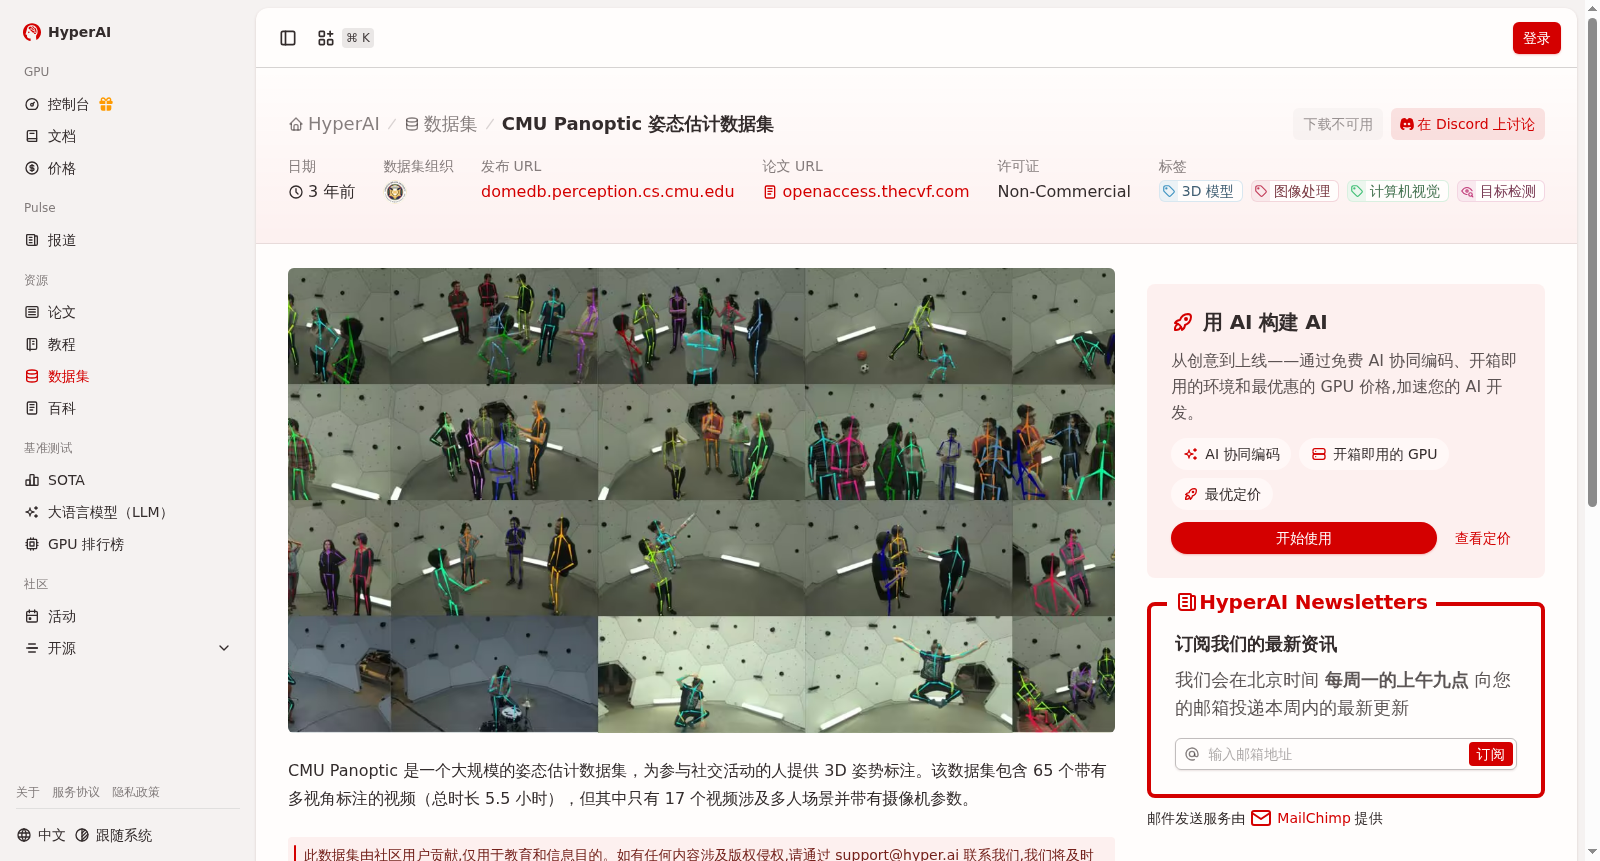Open the 隐私政策 footer link
Image resolution: width=1600 pixels, height=861 pixels.
(x=136, y=792)
